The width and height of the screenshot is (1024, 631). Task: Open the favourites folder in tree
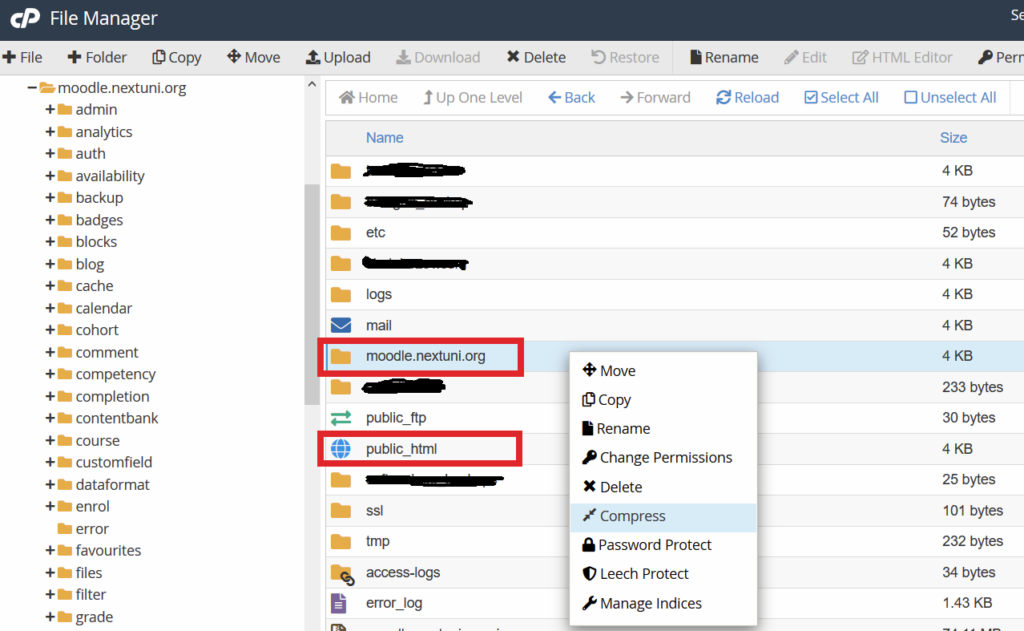[108, 550]
